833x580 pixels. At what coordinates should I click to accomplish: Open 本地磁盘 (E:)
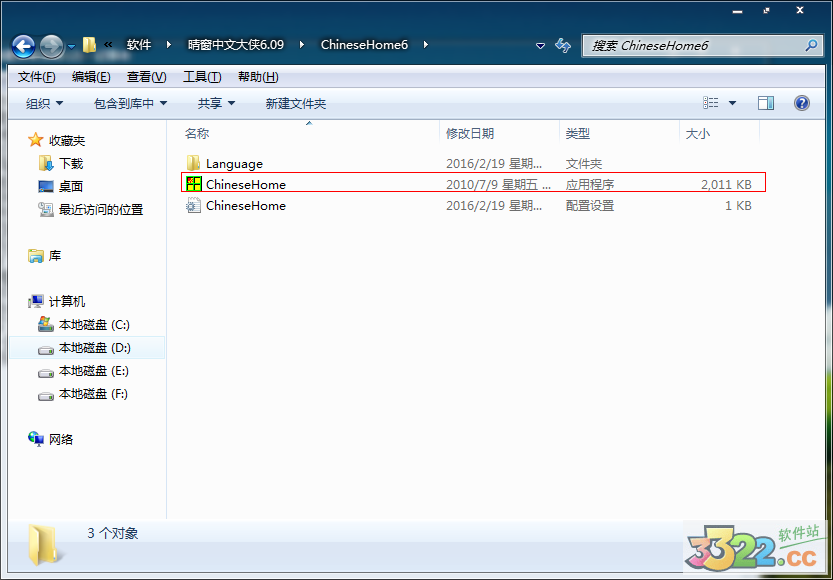pos(94,371)
